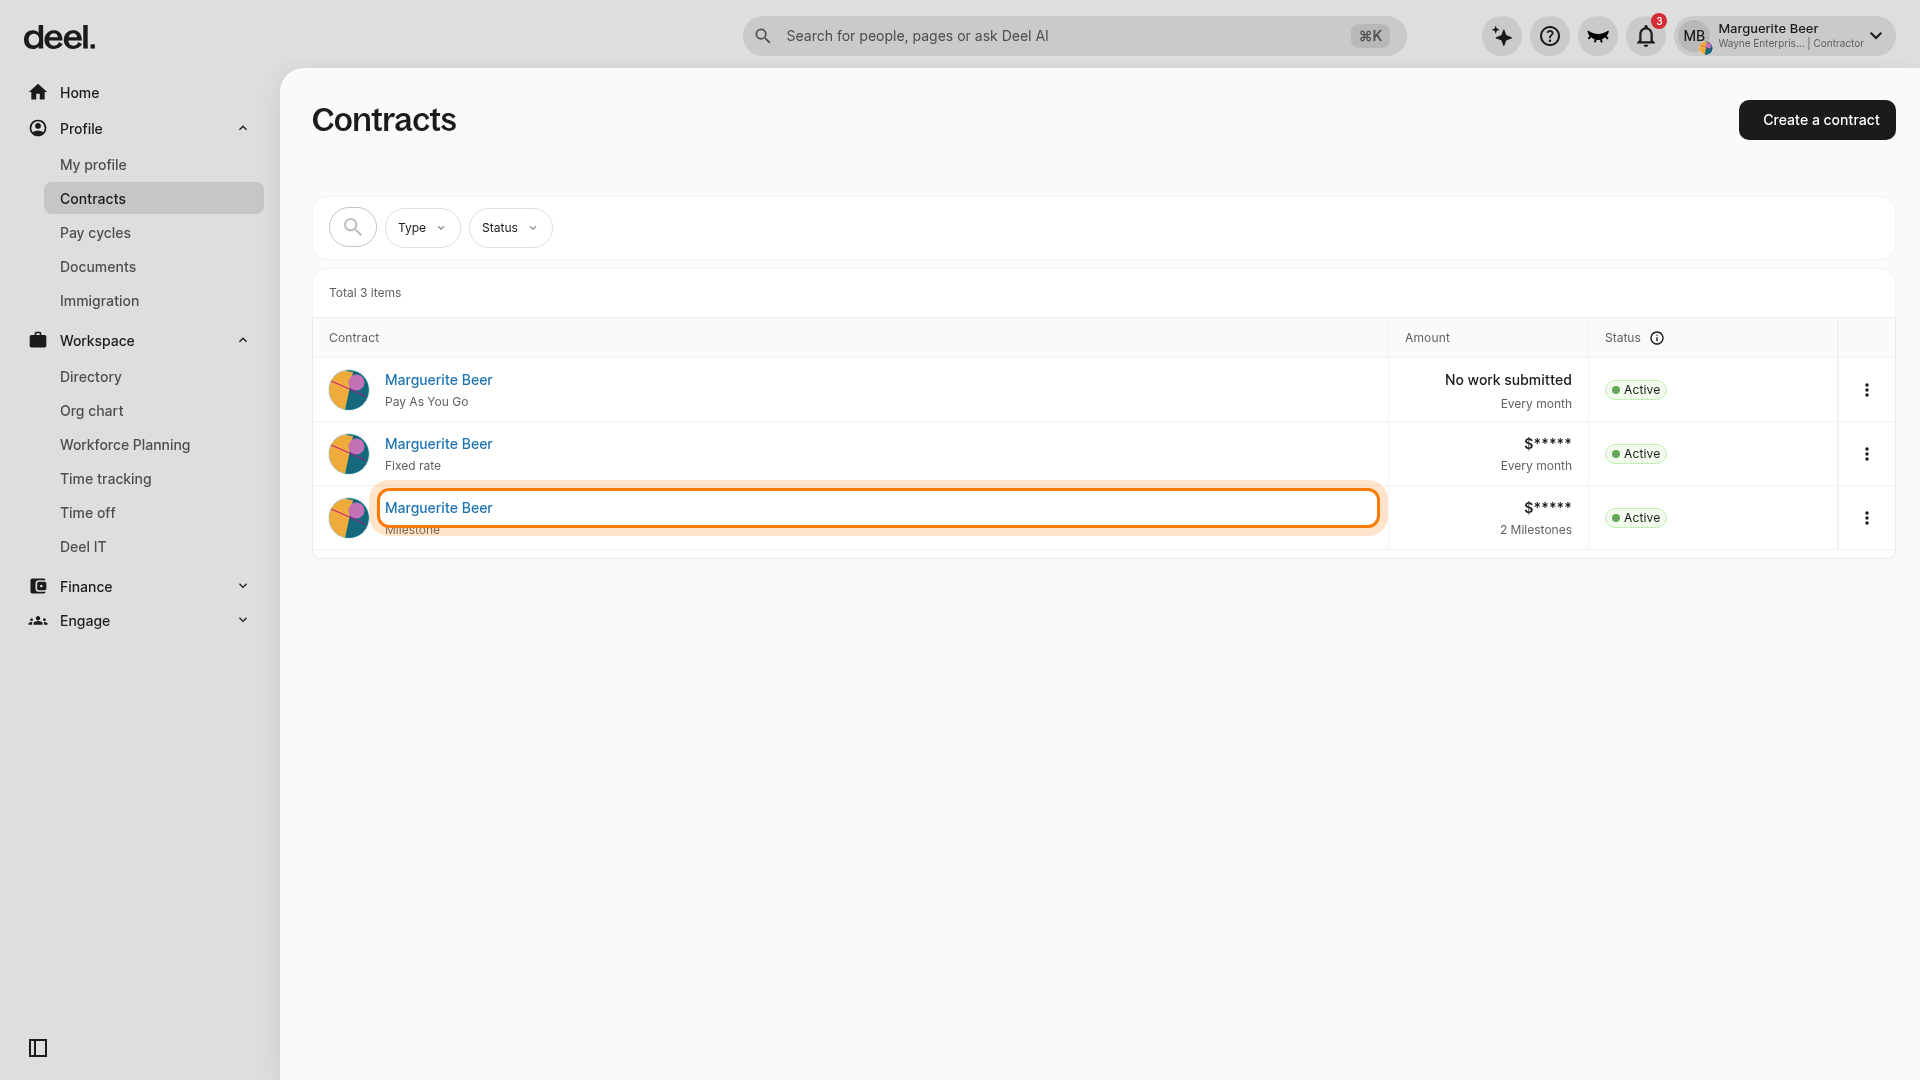
Task: Click the Finance wallet icon
Action: point(38,587)
